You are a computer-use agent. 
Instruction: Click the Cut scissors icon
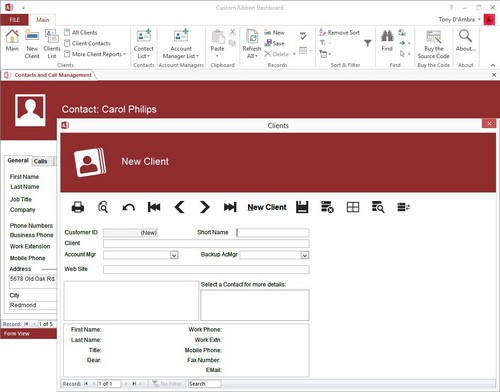coord(232,32)
